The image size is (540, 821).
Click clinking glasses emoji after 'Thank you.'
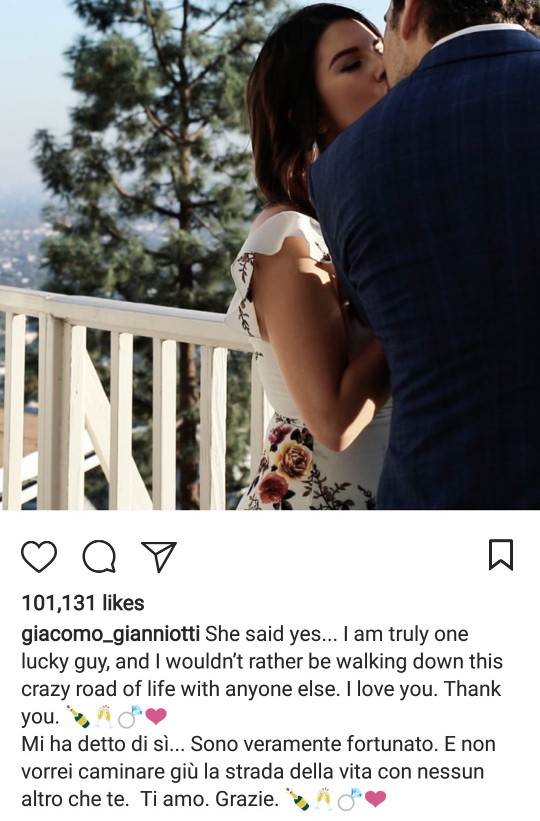(104, 716)
